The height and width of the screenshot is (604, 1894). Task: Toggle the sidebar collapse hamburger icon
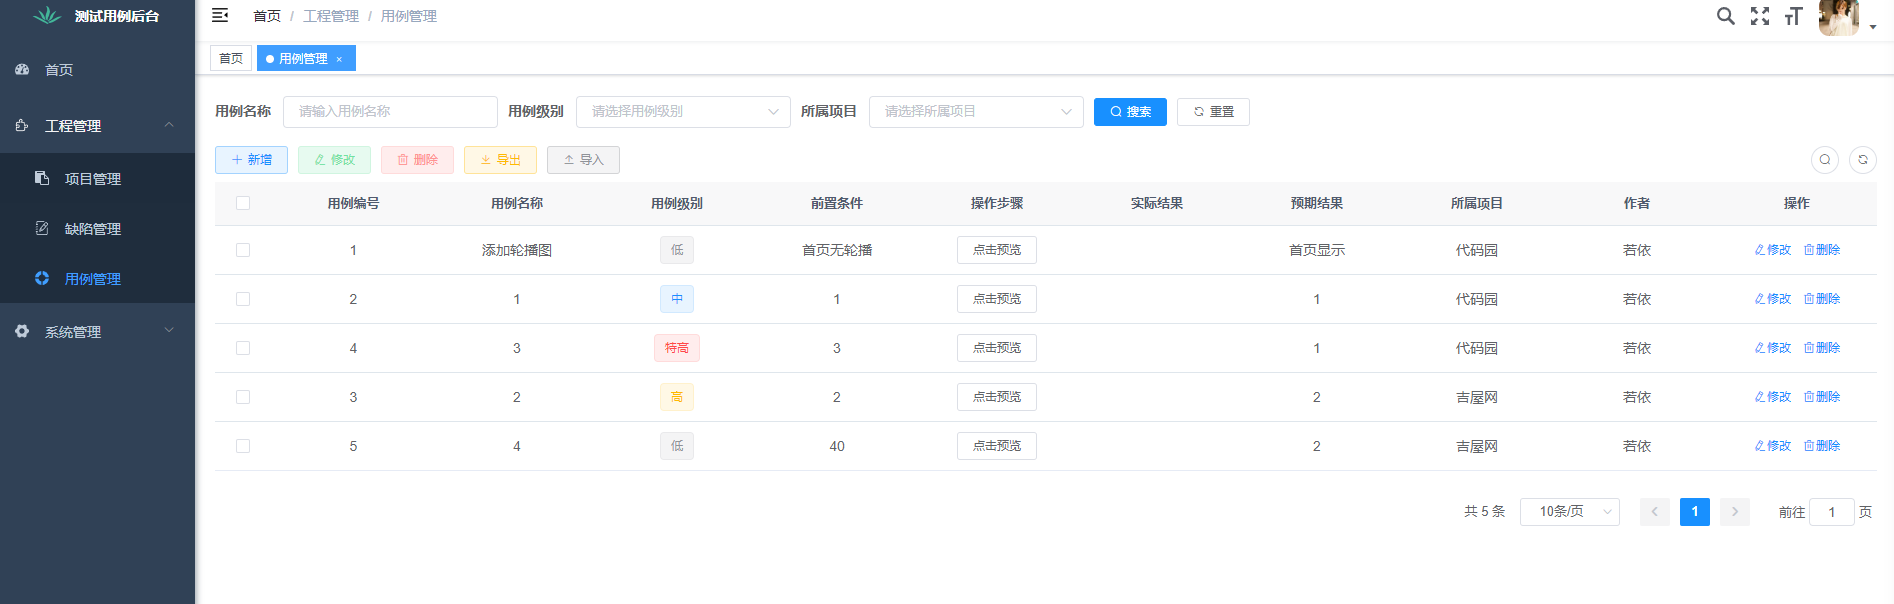click(220, 15)
